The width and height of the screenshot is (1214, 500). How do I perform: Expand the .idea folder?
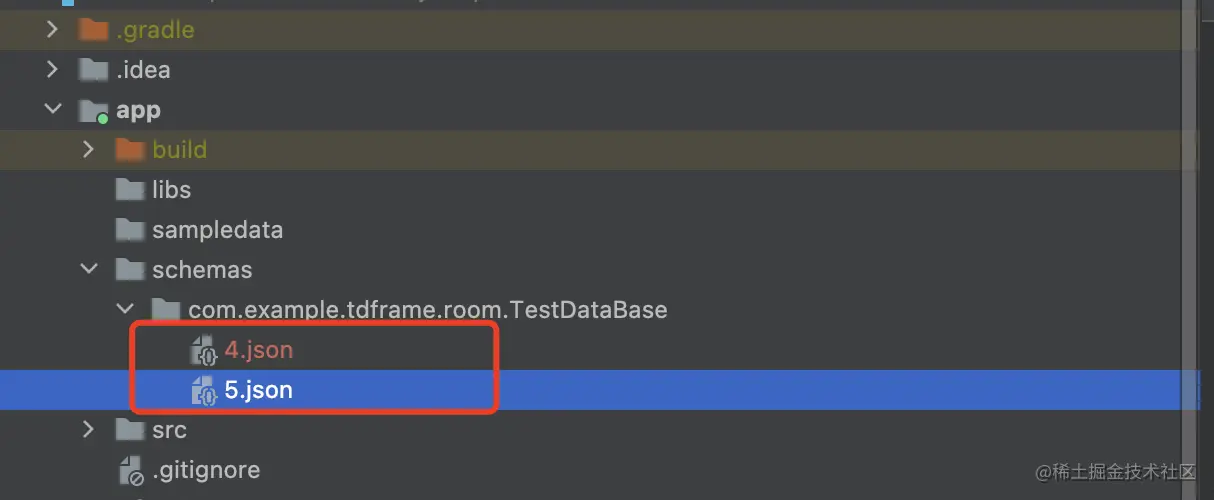coord(53,70)
